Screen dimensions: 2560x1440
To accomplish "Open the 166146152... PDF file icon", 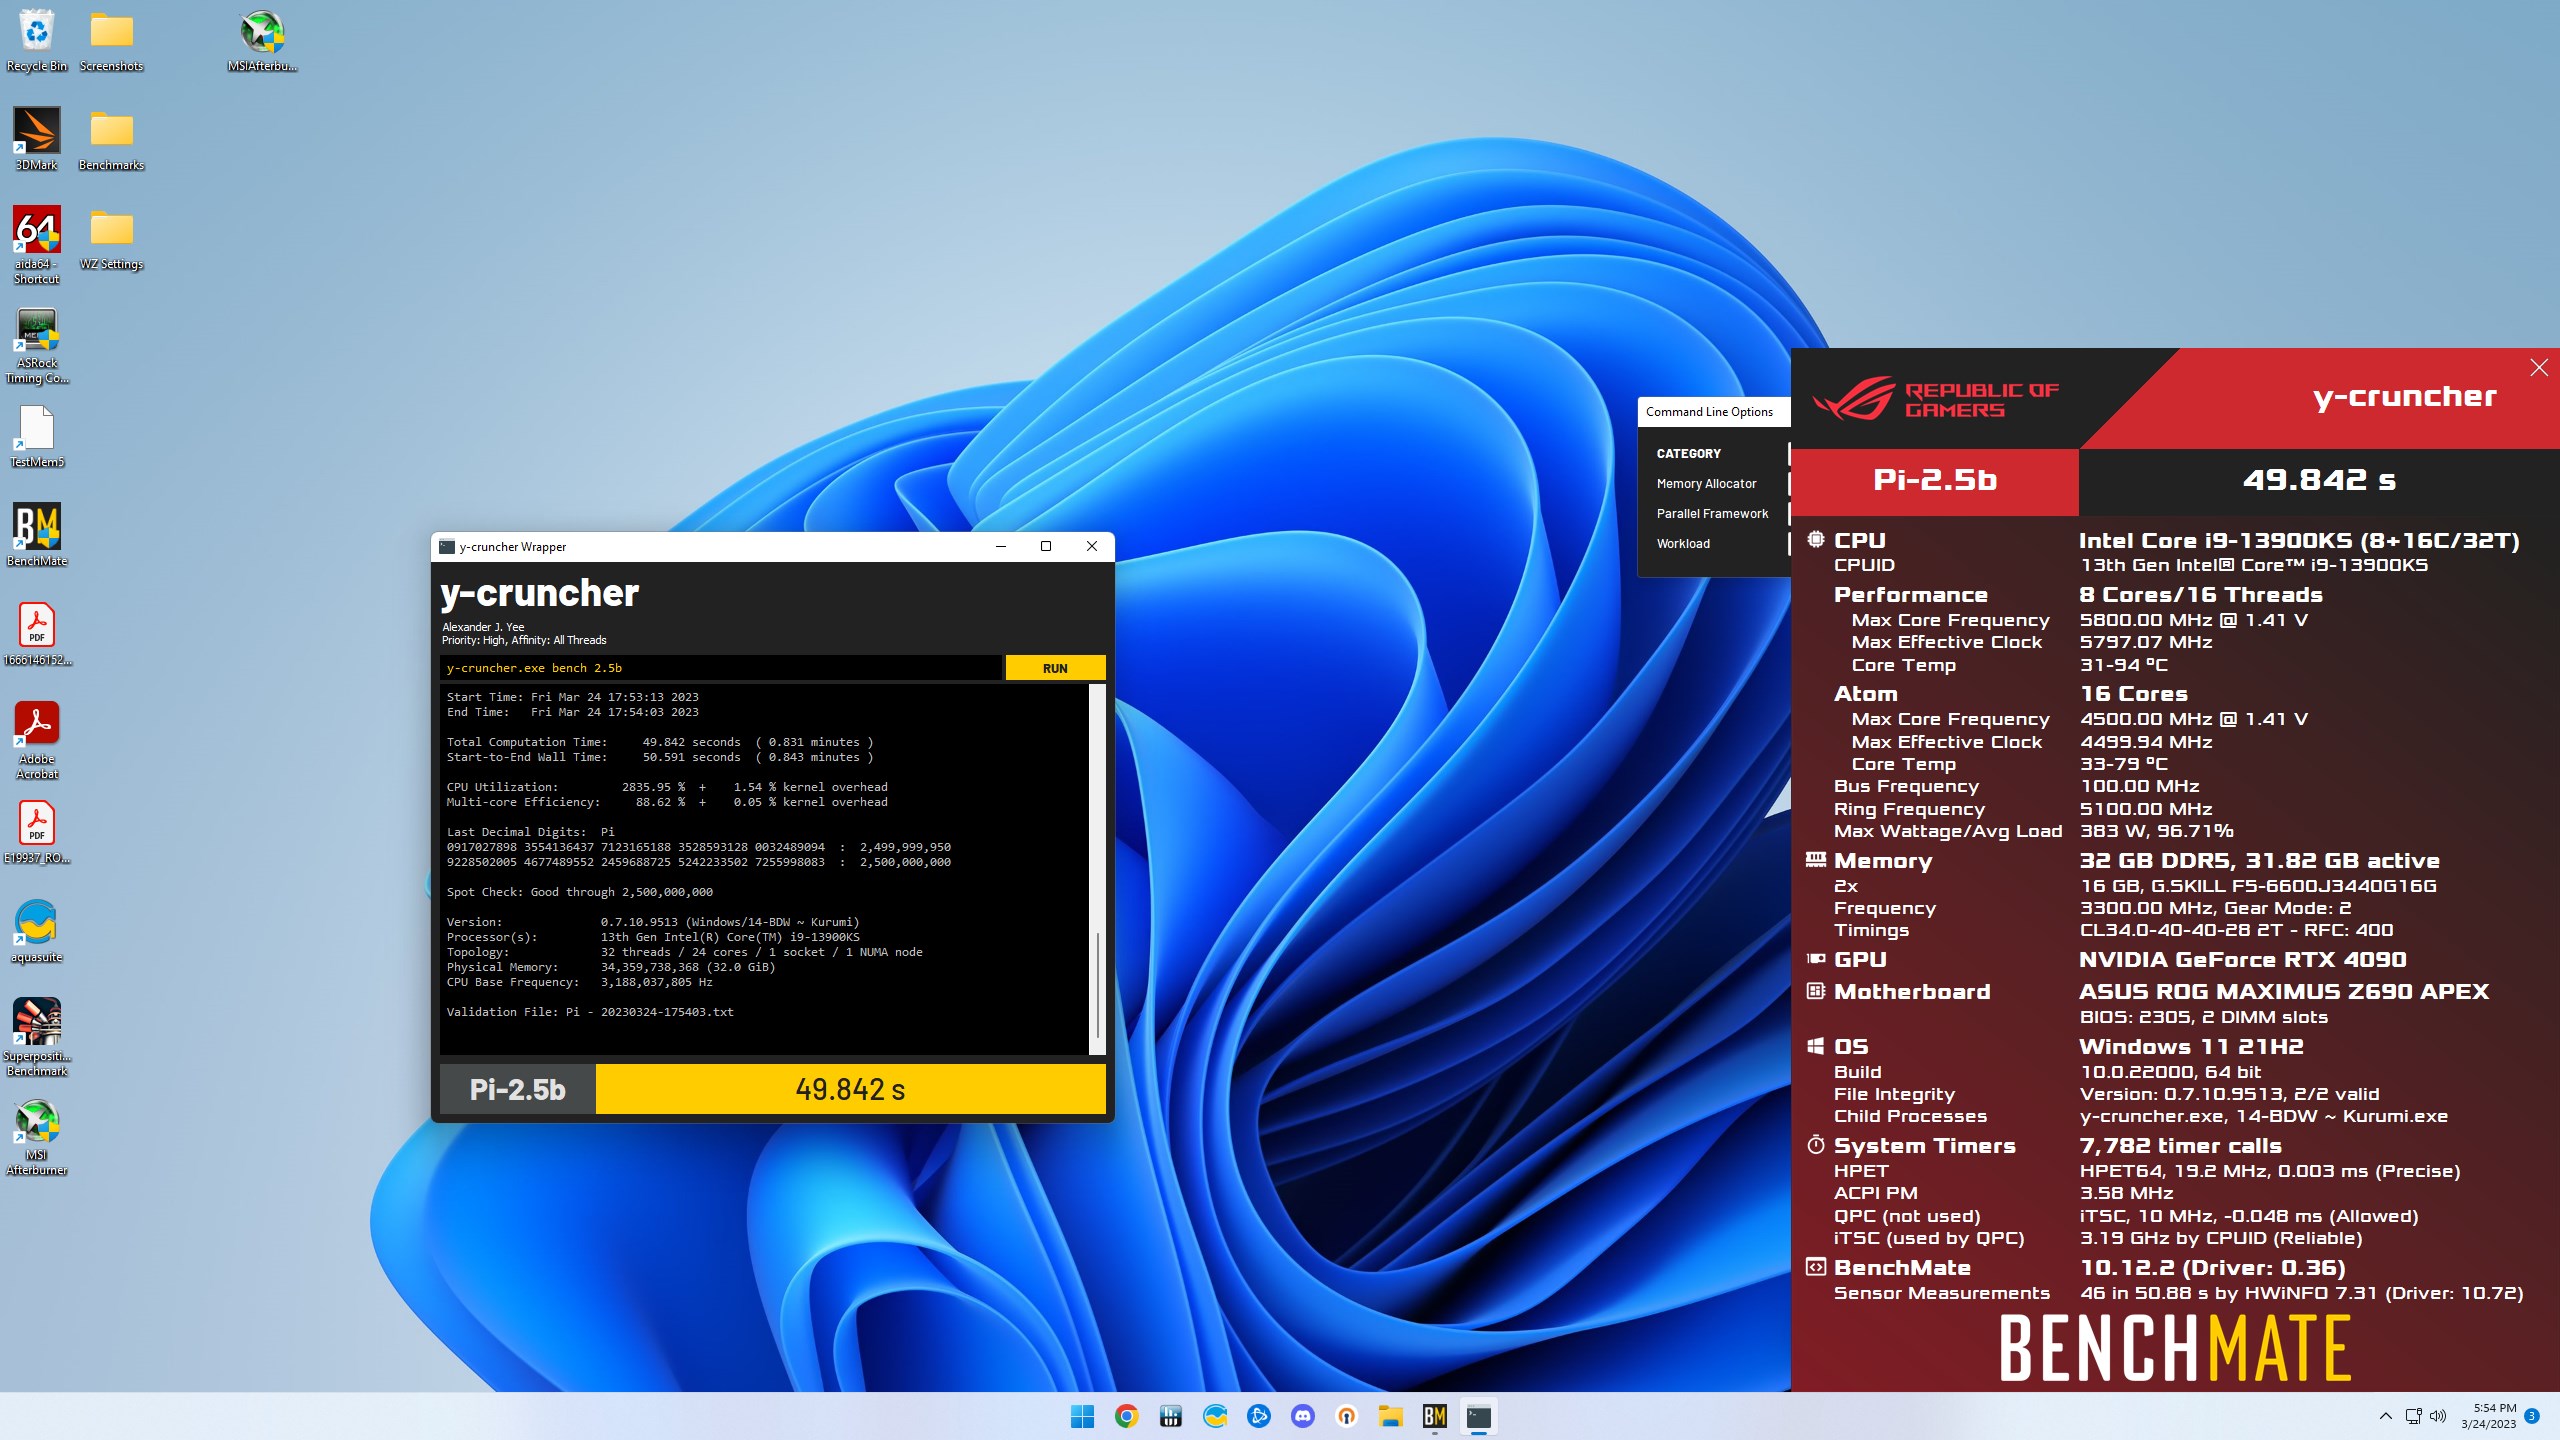I will point(36,634).
